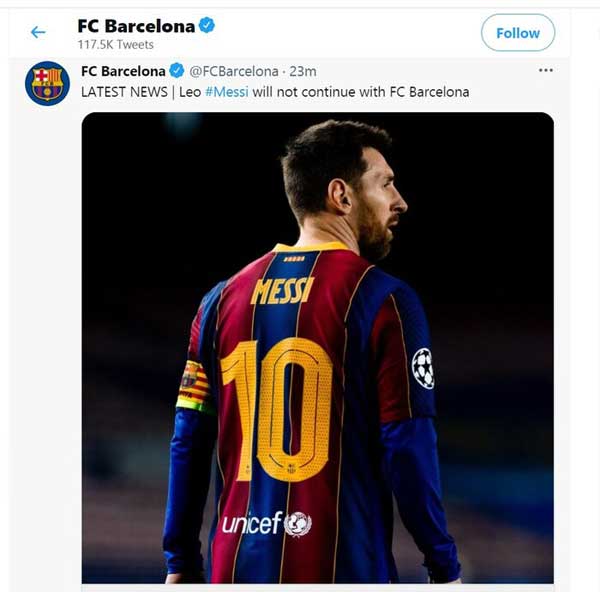Click the @FCBarcelona handle
This screenshot has height=592, width=600.
[x=234, y=71]
